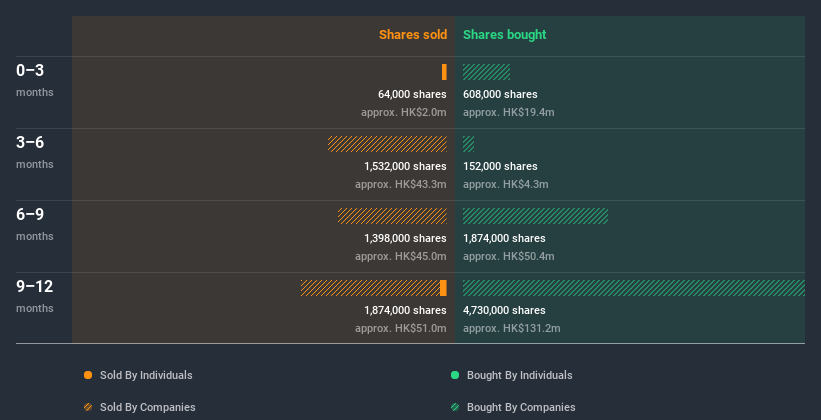
Task: Click the 9–12 months row label
Action: [35, 296]
